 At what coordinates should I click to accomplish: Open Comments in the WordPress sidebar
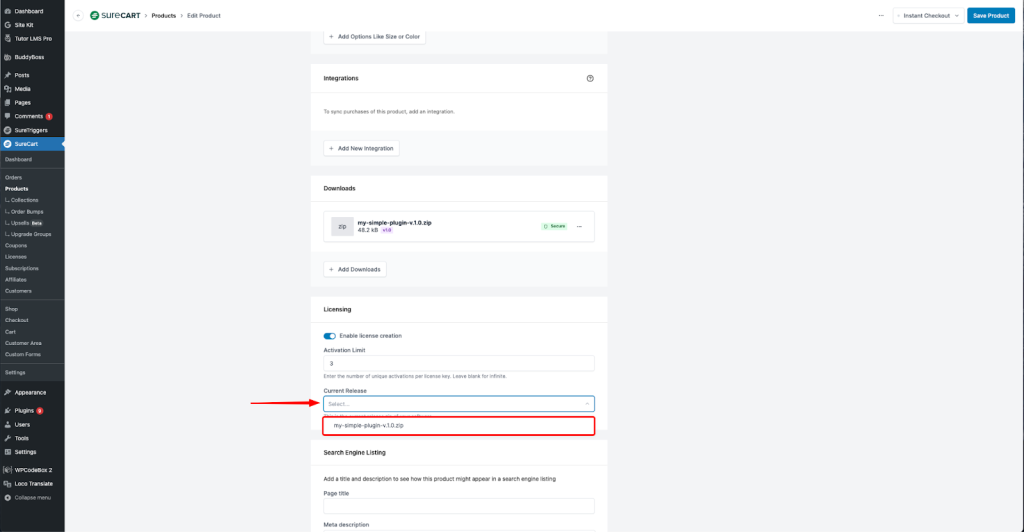tap(28, 116)
